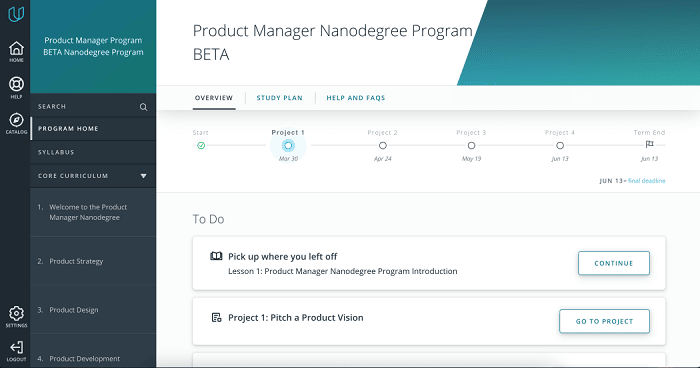Click the Udacity logo icon
This screenshot has height=368, width=700.
pos(16,14)
